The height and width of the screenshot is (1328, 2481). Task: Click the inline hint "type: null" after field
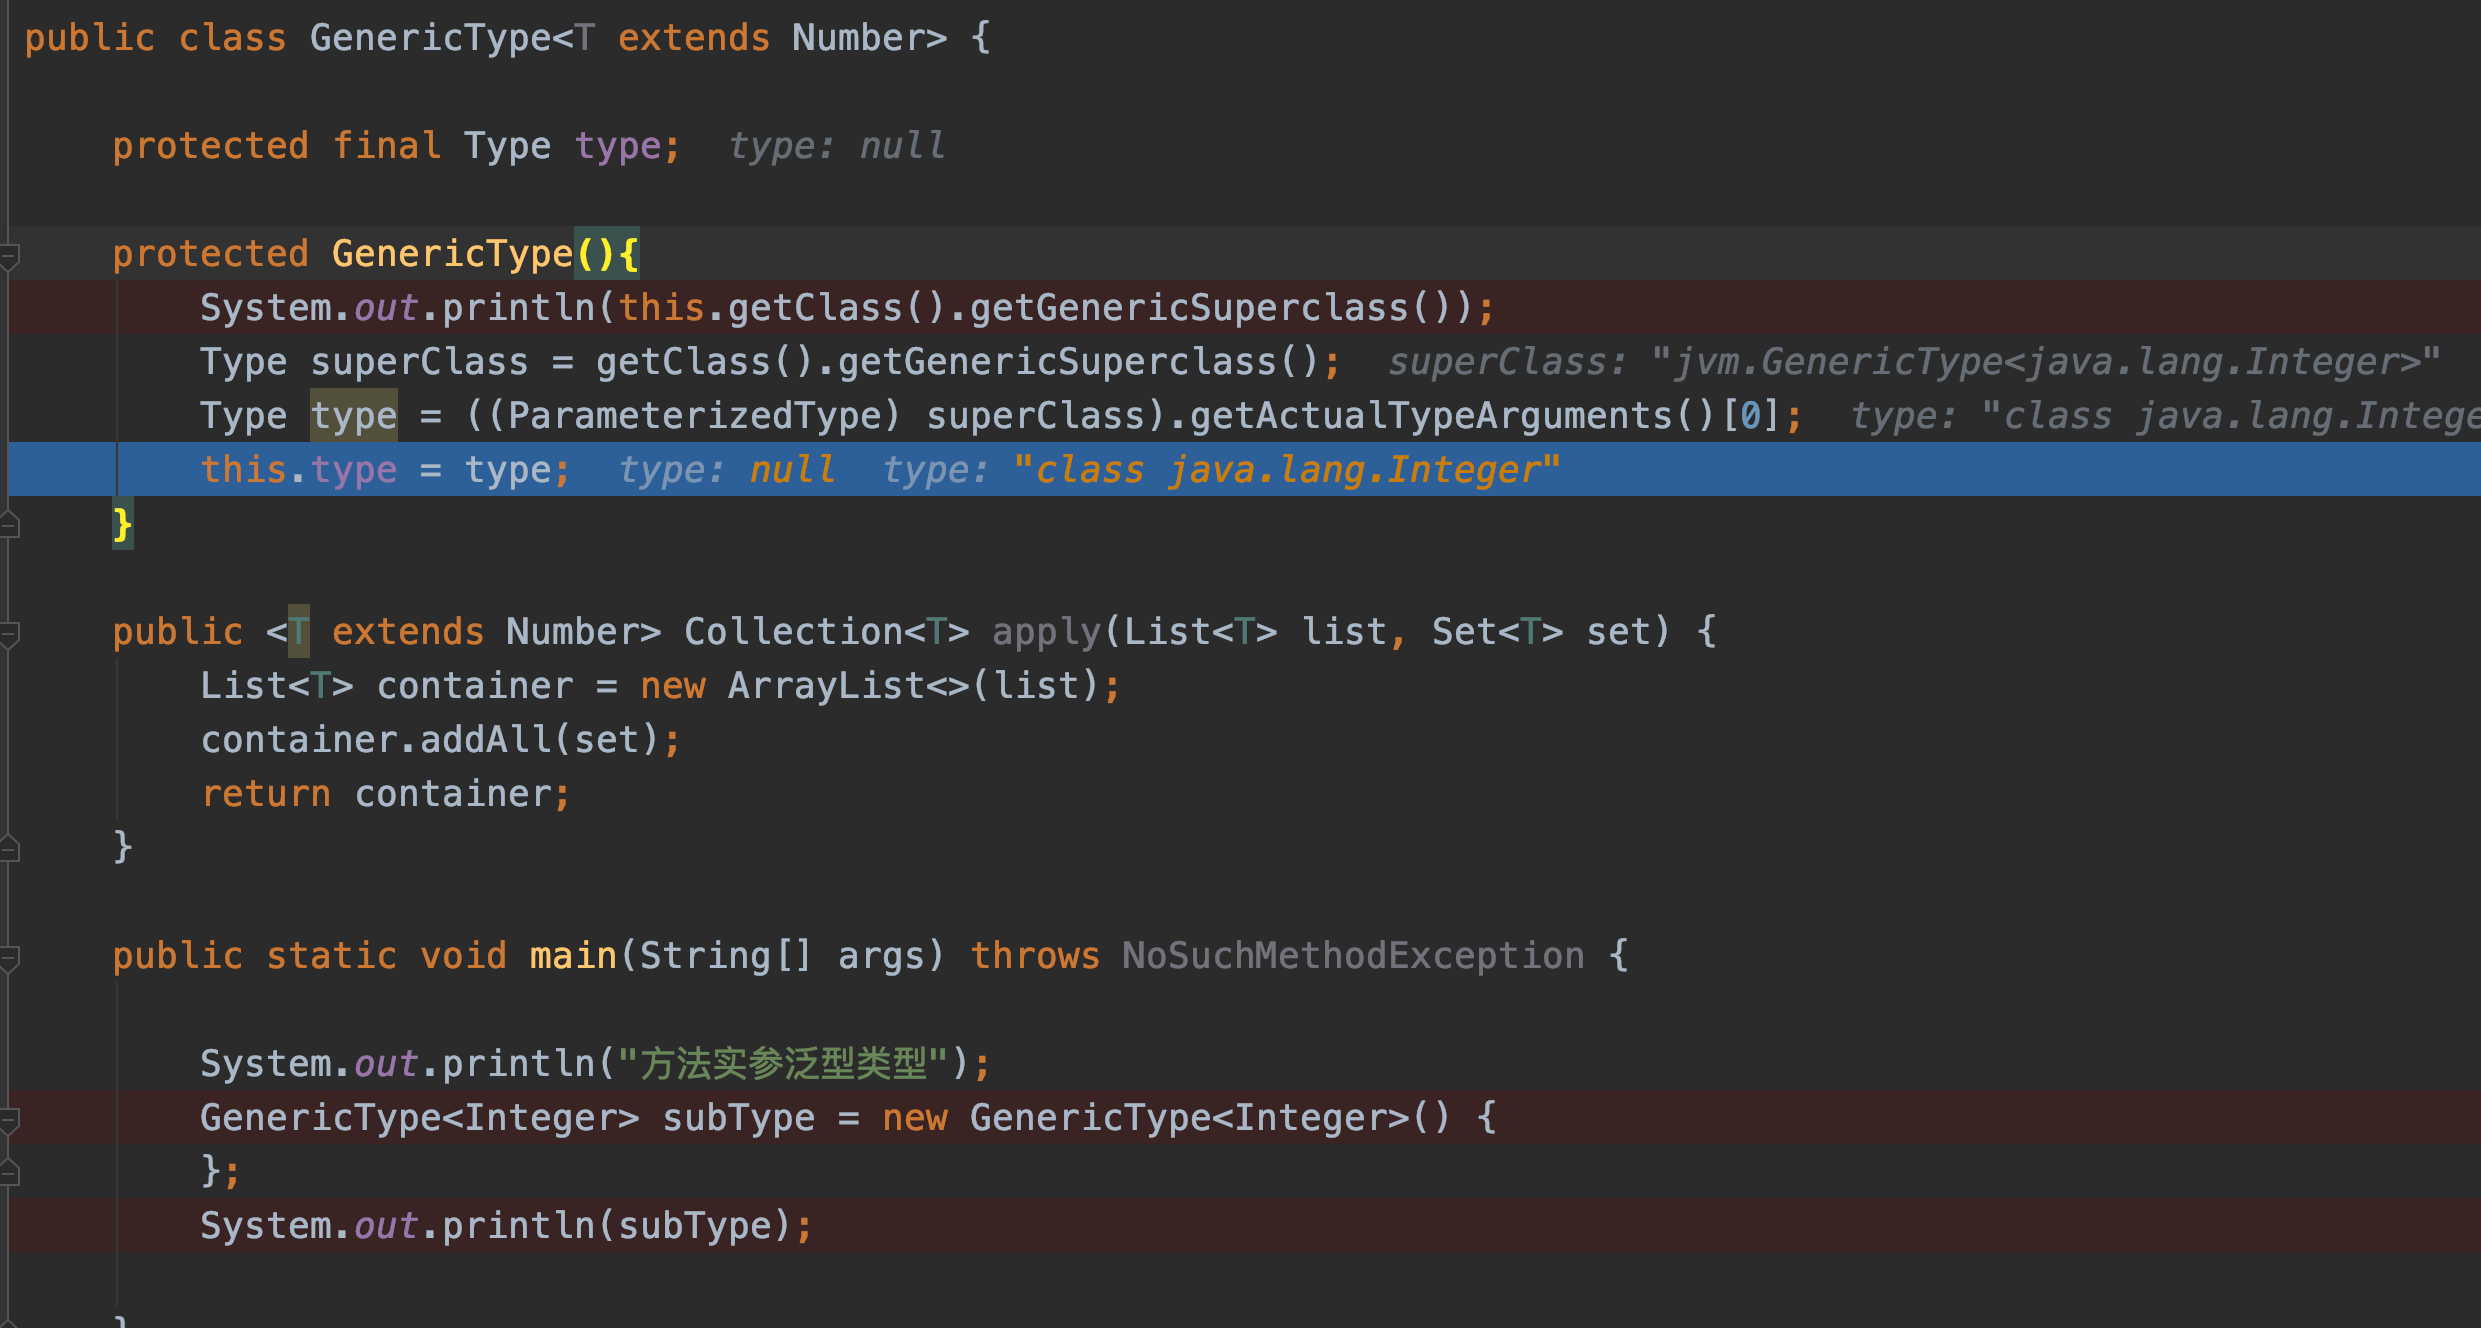pos(836,147)
